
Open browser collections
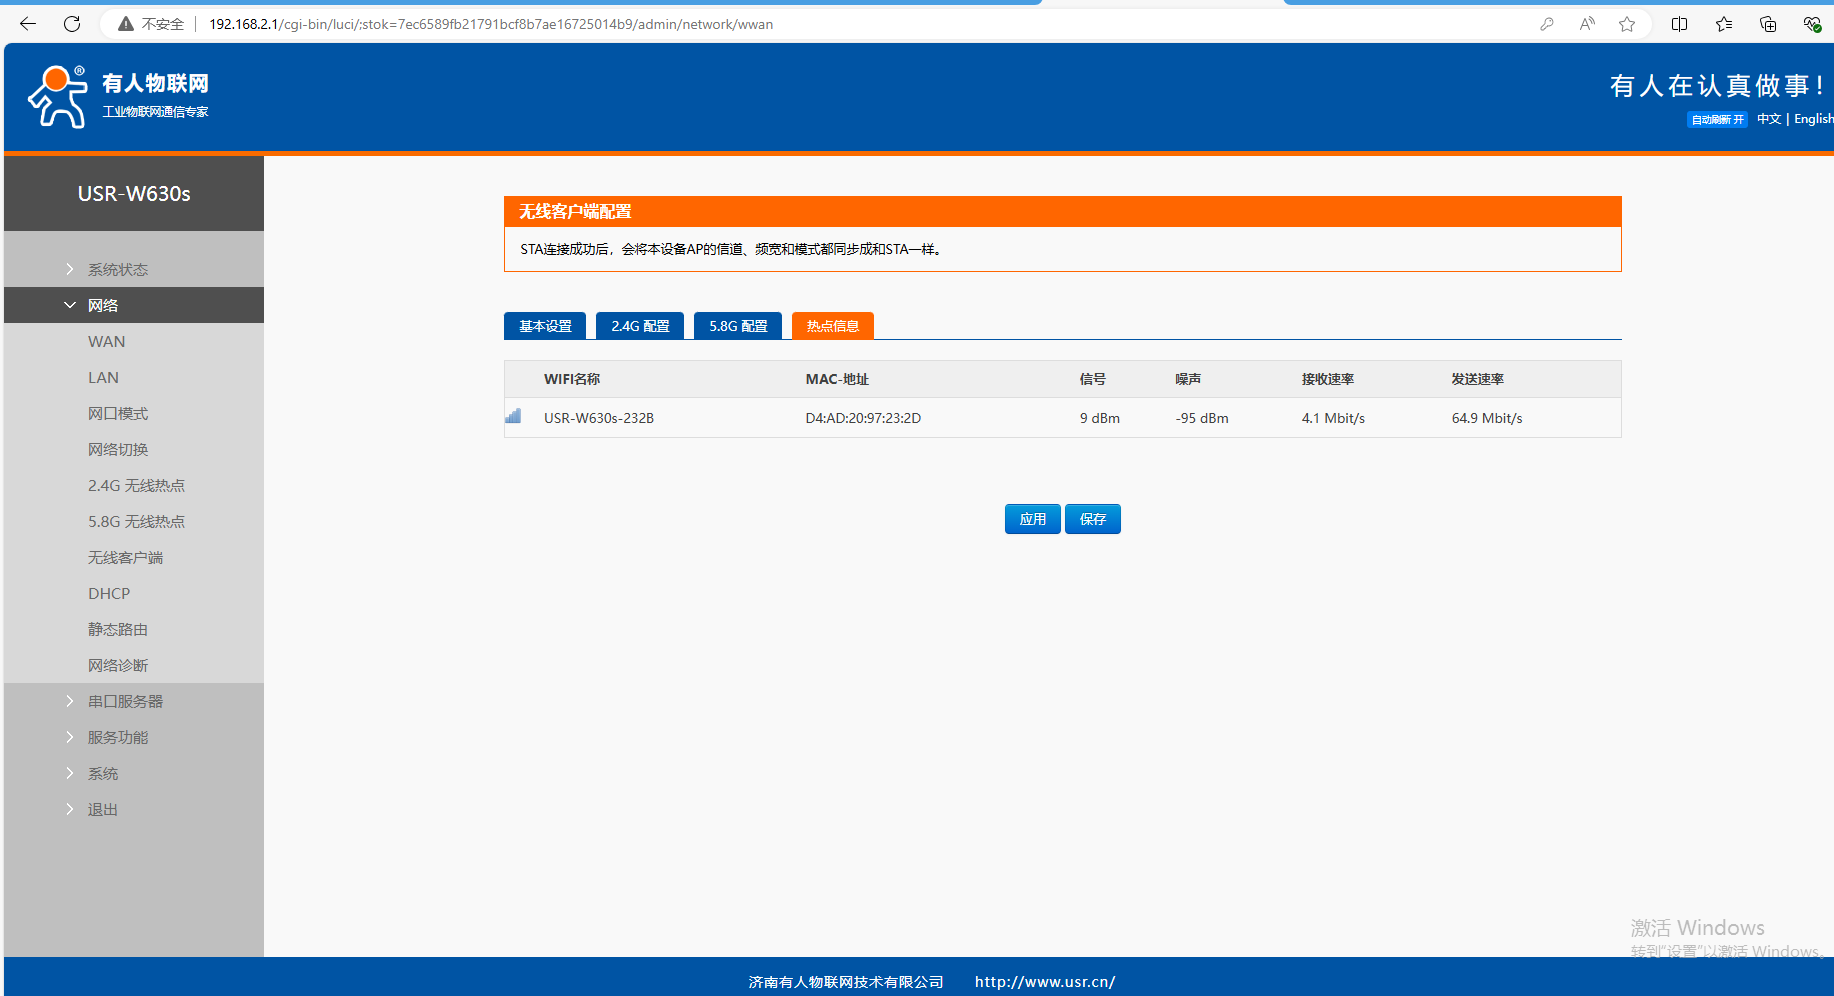[1768, 24]
